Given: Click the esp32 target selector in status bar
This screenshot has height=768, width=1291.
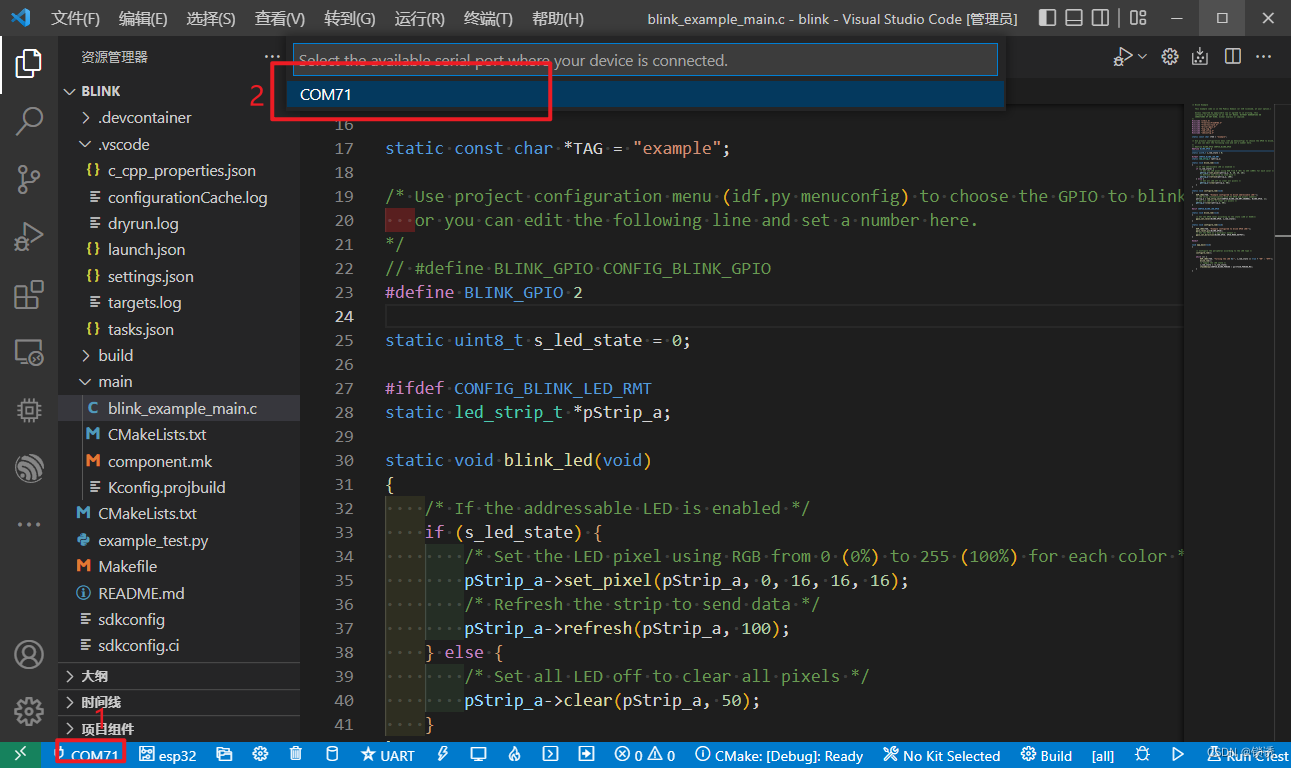Looking at the screenshot, I should pyautogui.click(x=168, y=755).
